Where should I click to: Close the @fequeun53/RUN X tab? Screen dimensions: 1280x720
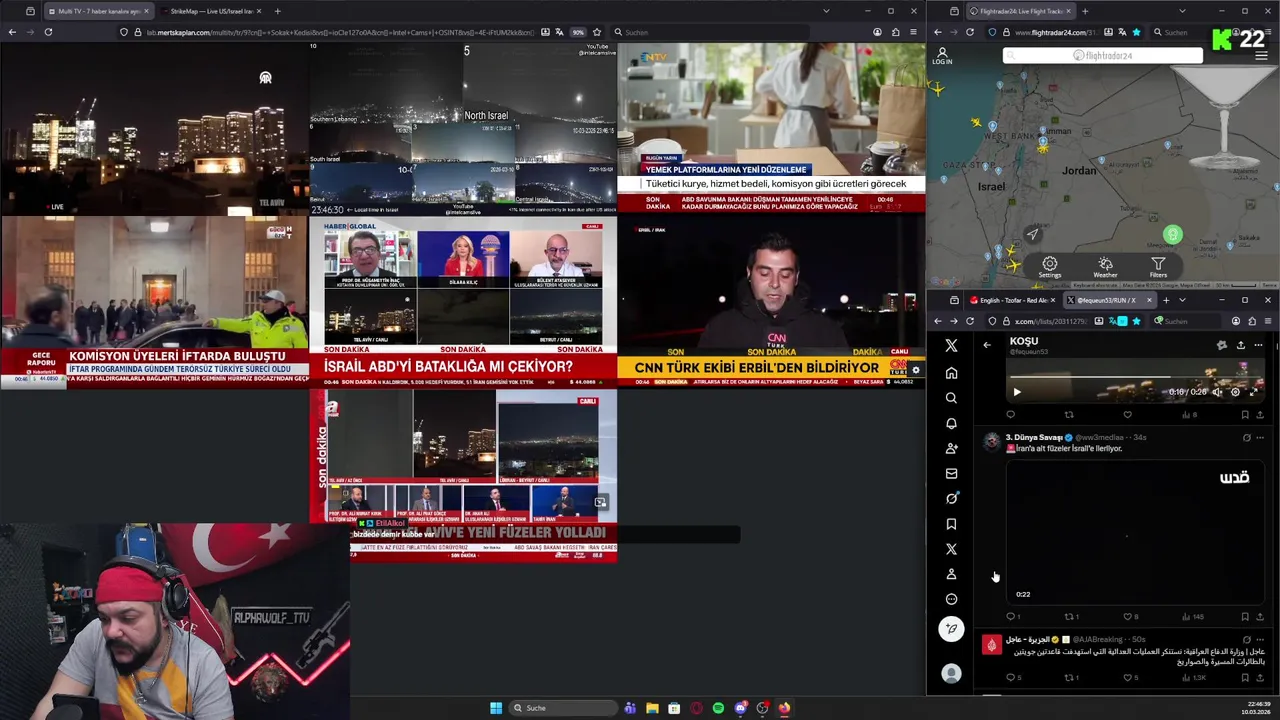[1148, 300]
